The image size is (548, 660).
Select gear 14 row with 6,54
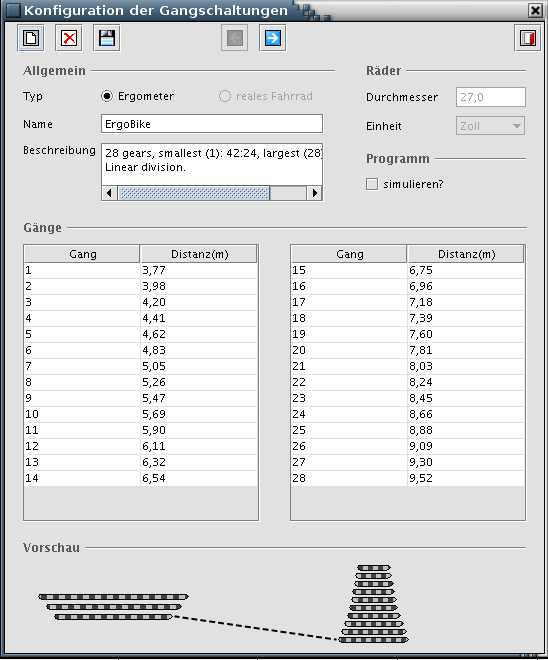[141, 478]
